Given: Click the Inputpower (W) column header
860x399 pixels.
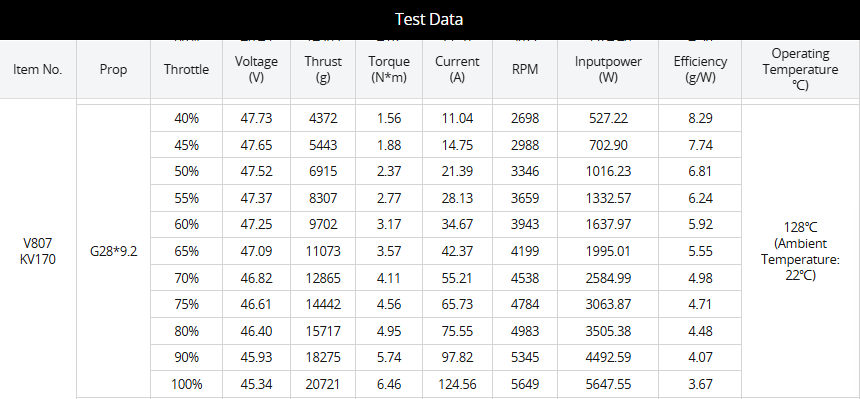Looking at the screenshot, I should 608,70.
